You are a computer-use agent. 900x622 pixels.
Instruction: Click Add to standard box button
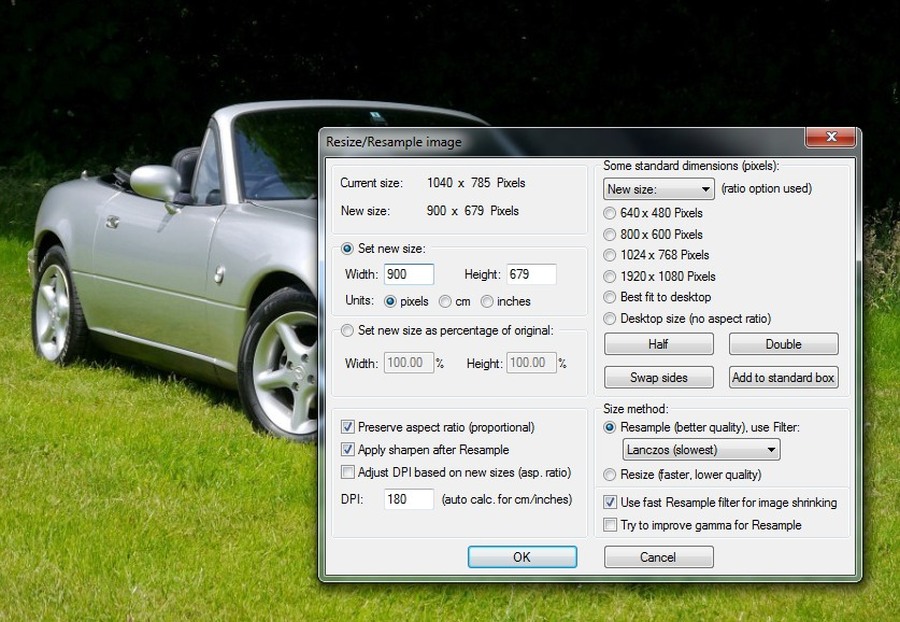783,378
